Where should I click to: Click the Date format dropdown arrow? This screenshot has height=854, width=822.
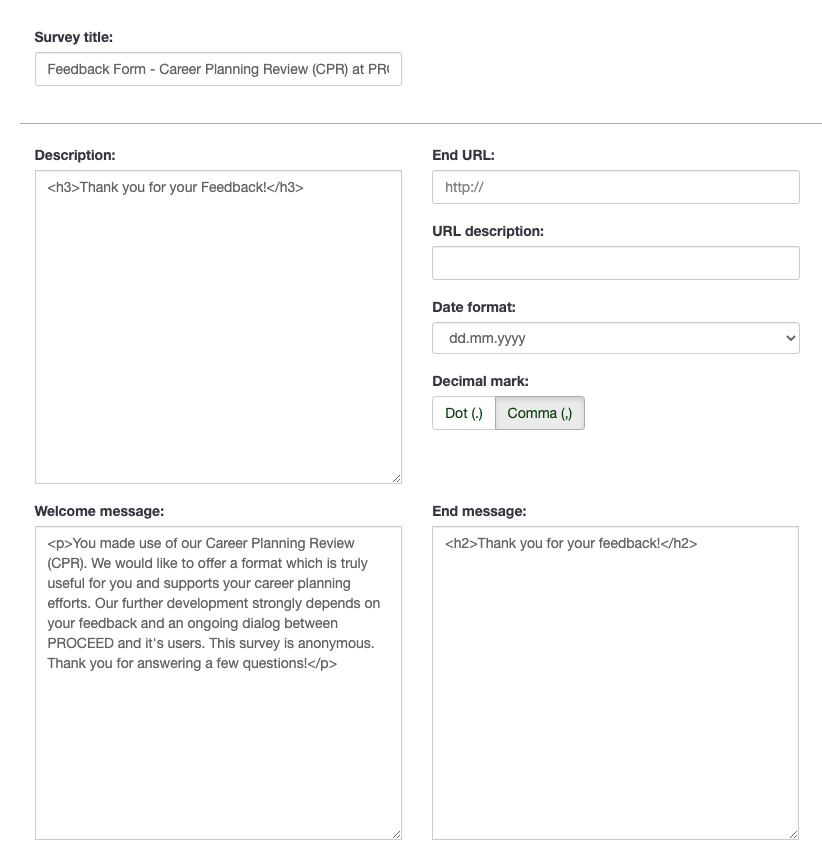click(x=790, y=339)
